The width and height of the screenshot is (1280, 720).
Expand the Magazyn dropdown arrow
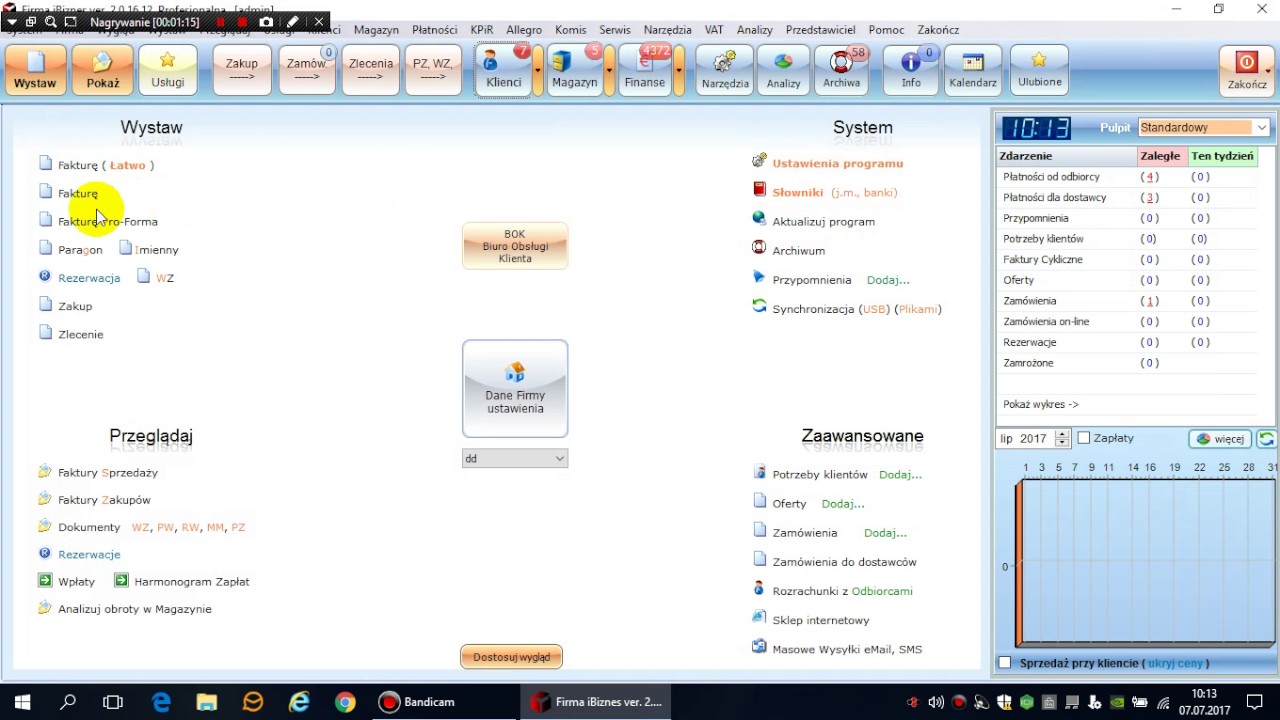pyautogui.click(x=609, y=71)
